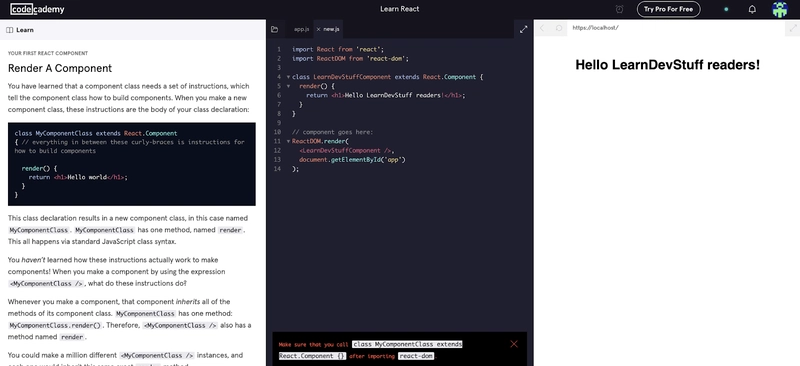Click the LearnDevStuffComponent JSX tag on line 12

pyautogui.click(x=346, y=151)
